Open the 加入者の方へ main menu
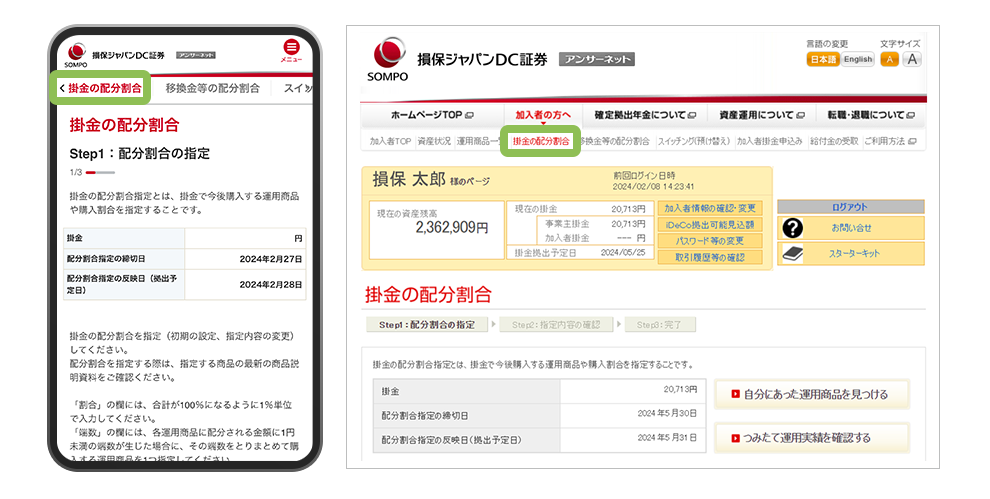The height and width of the screenshot is (499, 990). [543, 115]
